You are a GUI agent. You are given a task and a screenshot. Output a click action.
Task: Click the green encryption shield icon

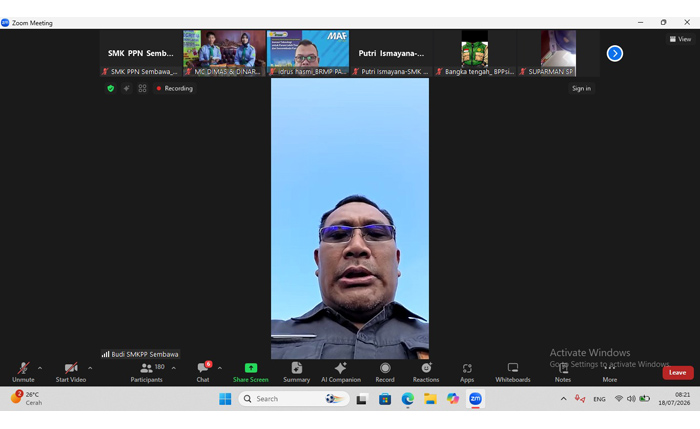point(111,88)
